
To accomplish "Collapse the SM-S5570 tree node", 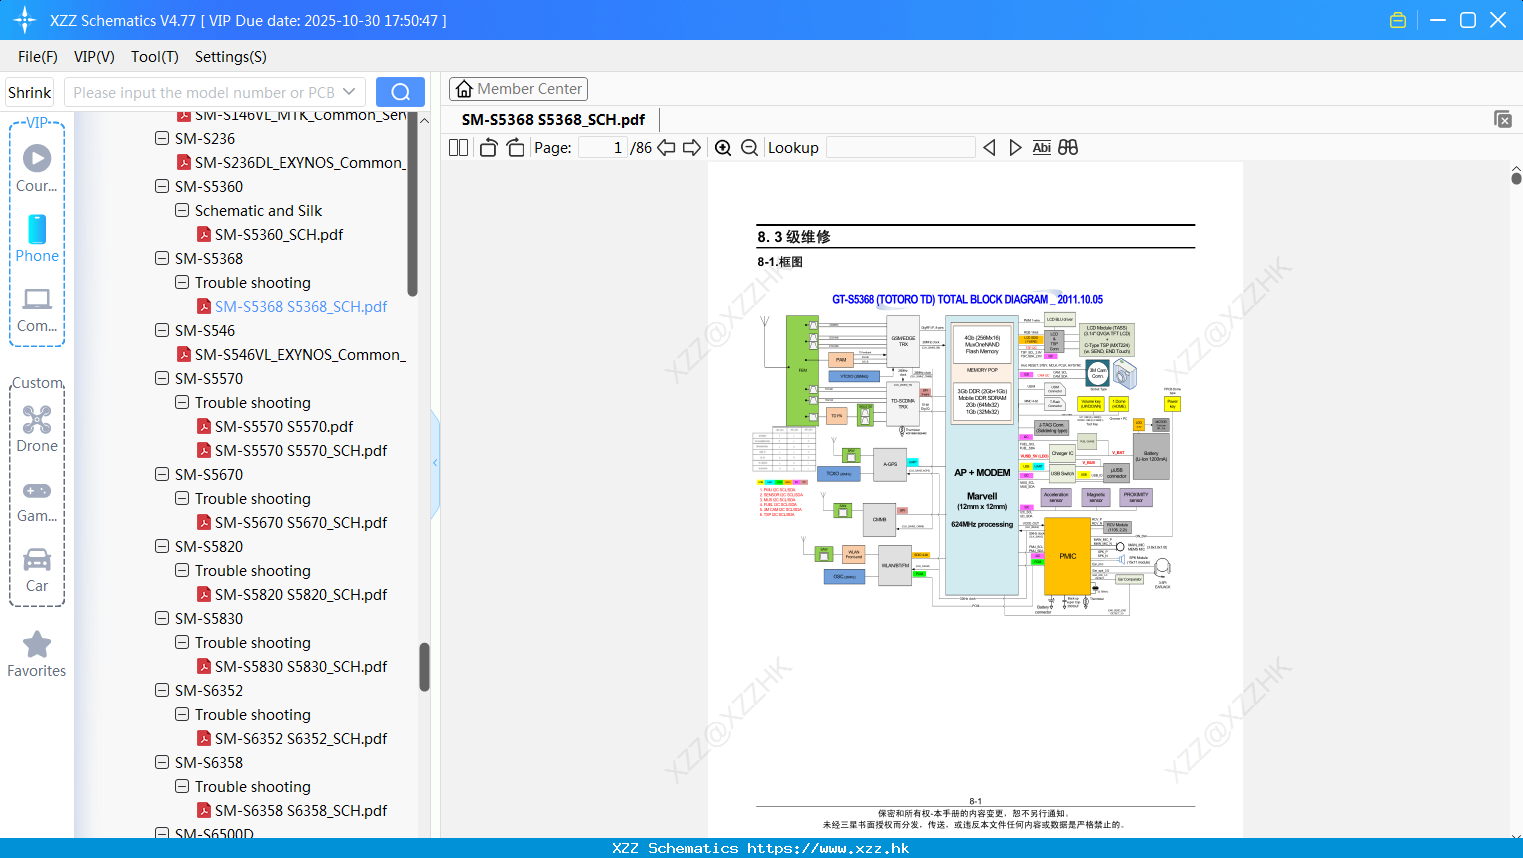I will click(162, 379).
